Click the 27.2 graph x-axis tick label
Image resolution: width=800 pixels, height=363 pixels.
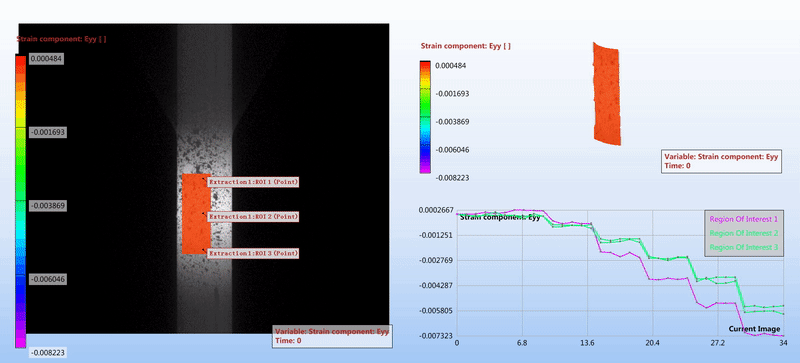pos(718,343)
